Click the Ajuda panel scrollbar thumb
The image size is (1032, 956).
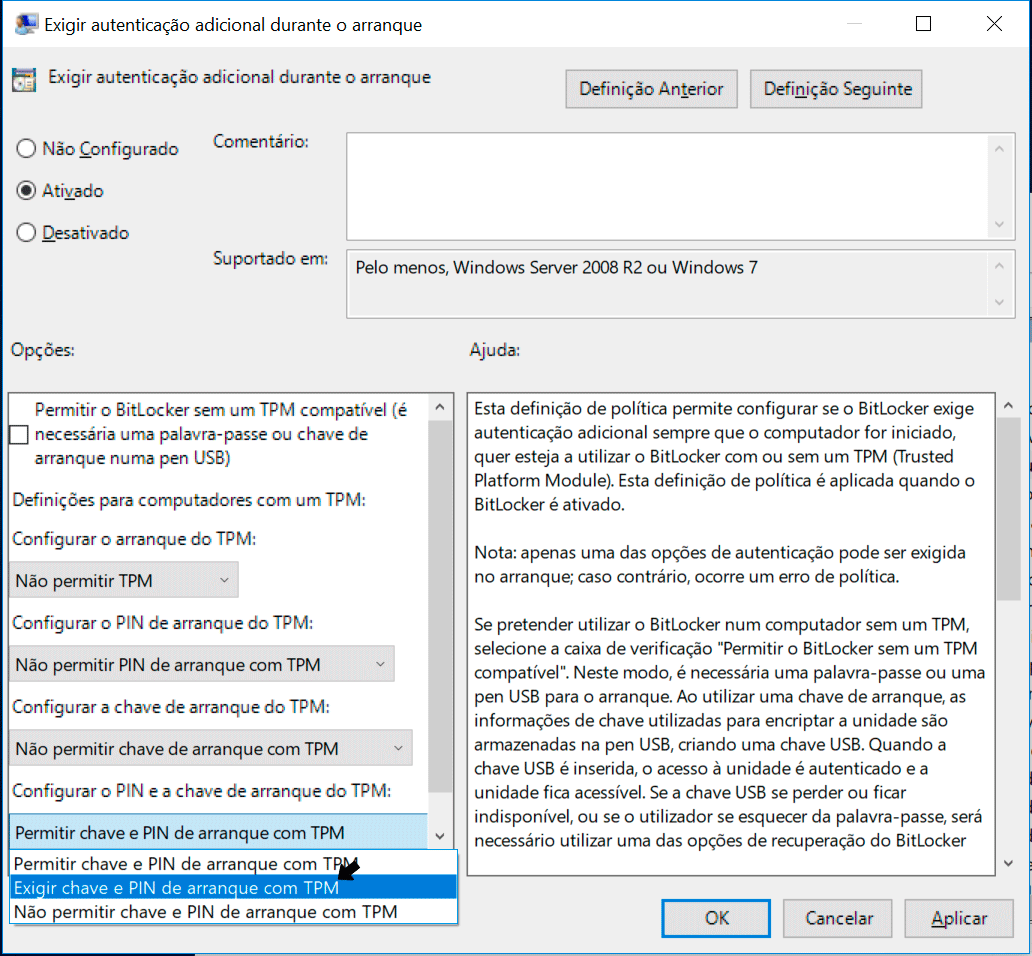[1008, 509]
